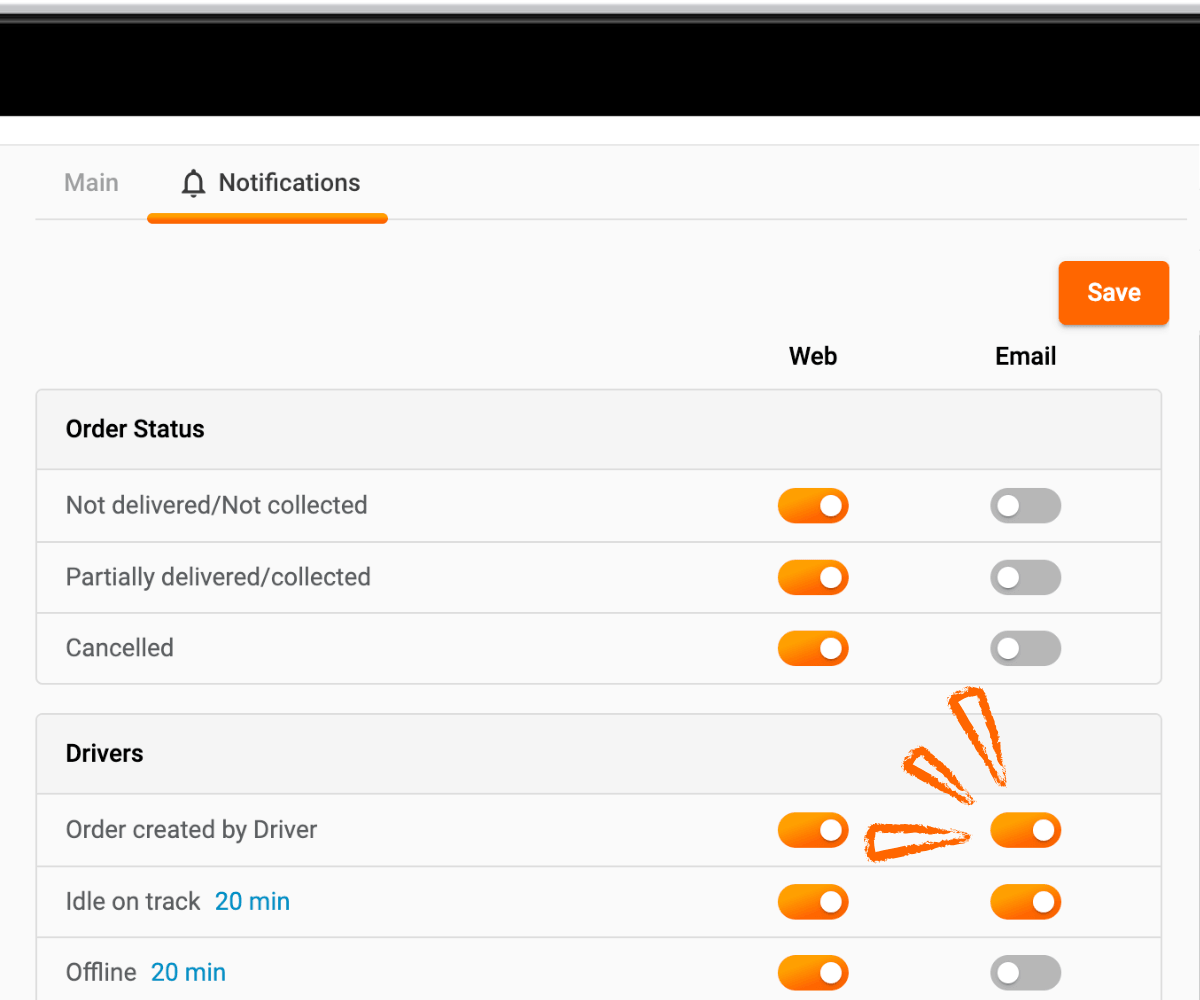Toggle Web notification for Offline
Viewport: 1200px width, 1000px height.
[x=813, y=972]
